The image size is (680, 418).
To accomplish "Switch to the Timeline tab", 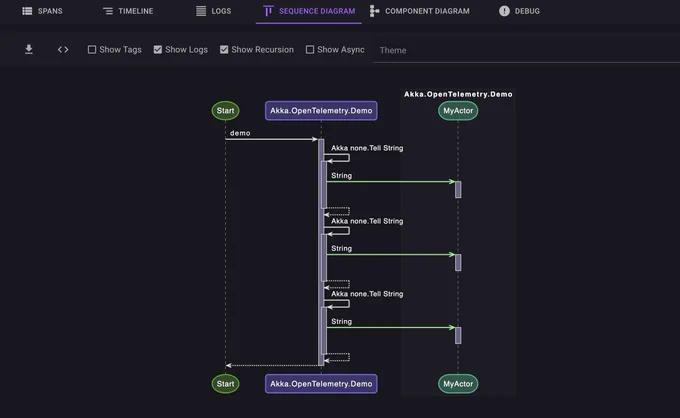I will [128, 11].
